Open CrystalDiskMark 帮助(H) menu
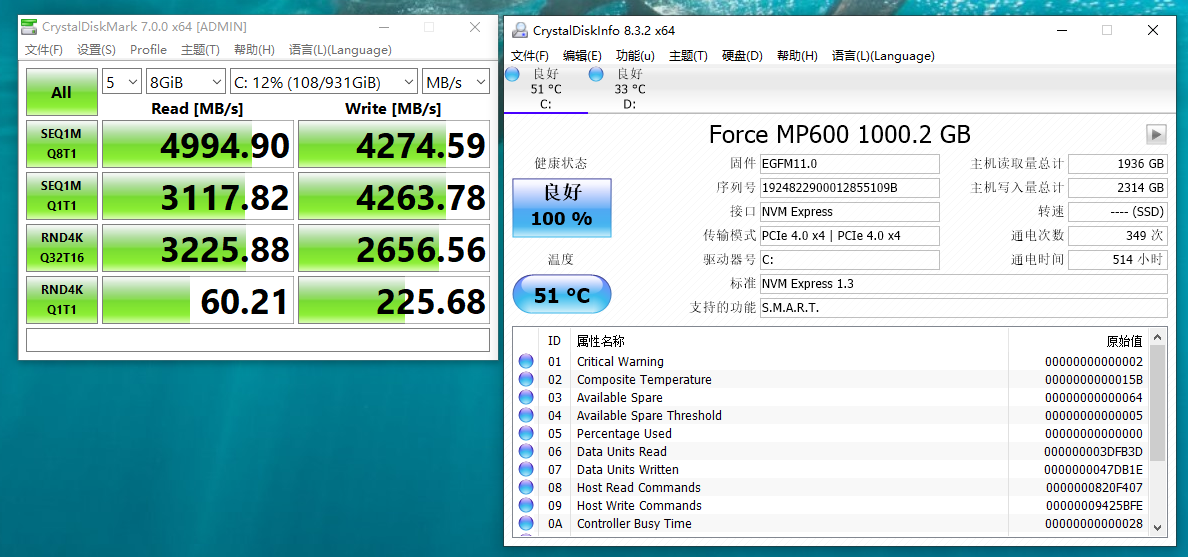 pyautogui.click(x=254, y=50)
